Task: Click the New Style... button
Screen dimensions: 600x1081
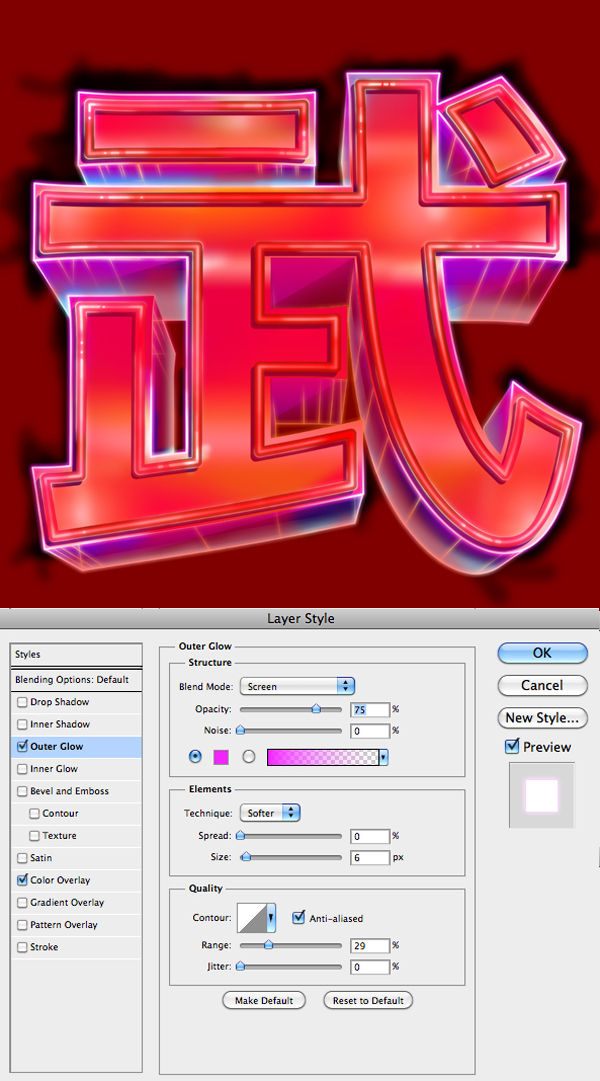Action: point(542,718)
